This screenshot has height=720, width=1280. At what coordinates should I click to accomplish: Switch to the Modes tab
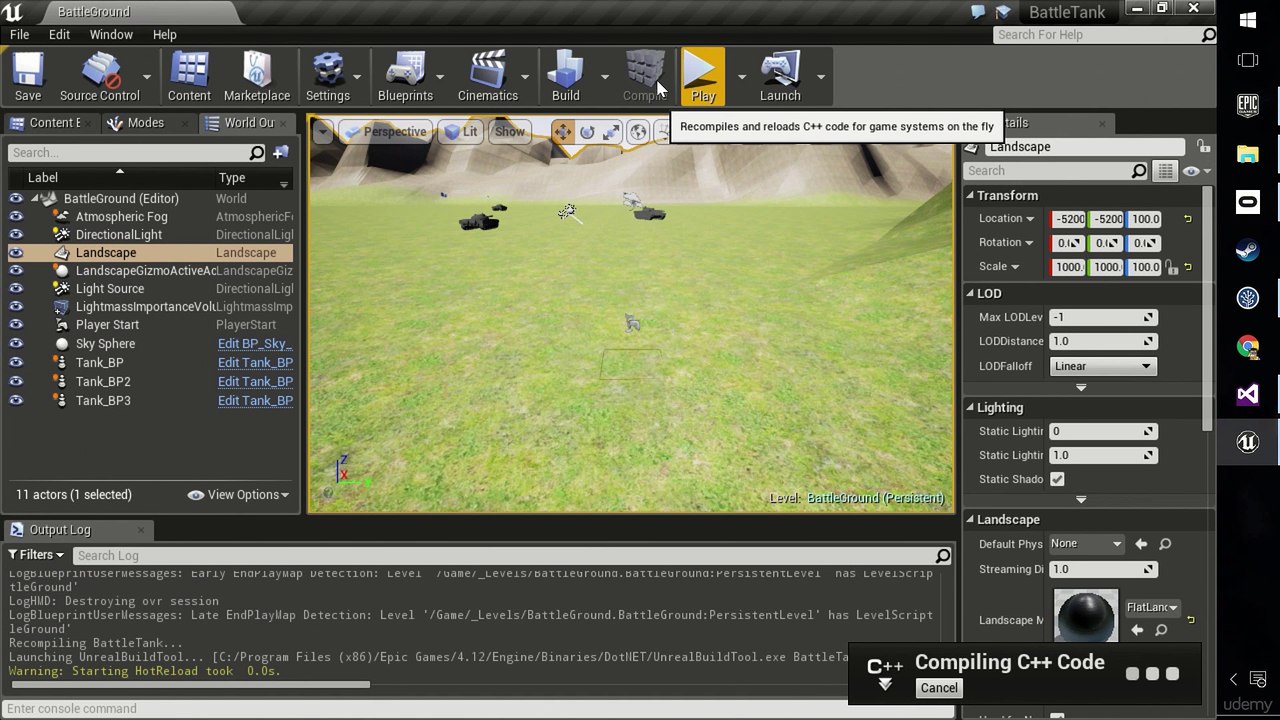[x=145, y=123]
